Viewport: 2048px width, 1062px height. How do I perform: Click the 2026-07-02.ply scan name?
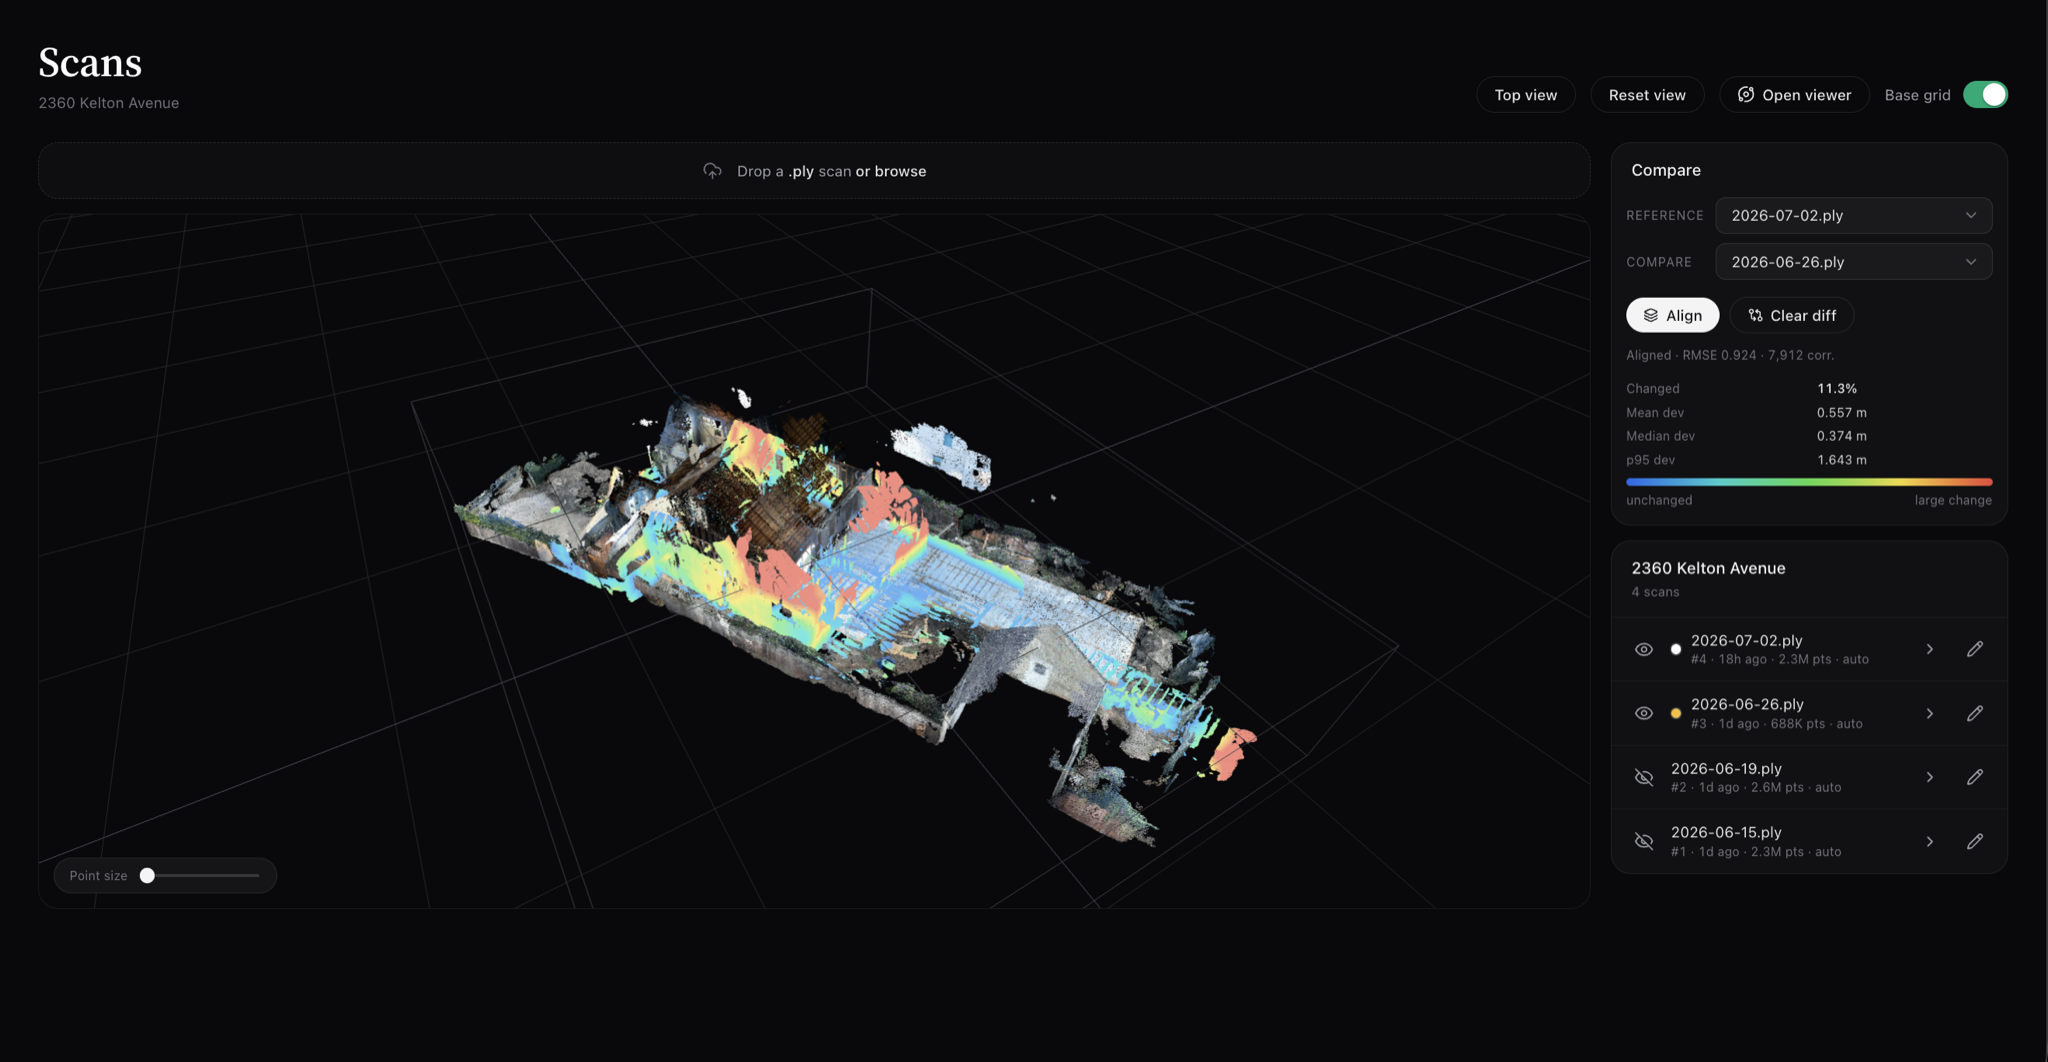tap(1746, 640)
